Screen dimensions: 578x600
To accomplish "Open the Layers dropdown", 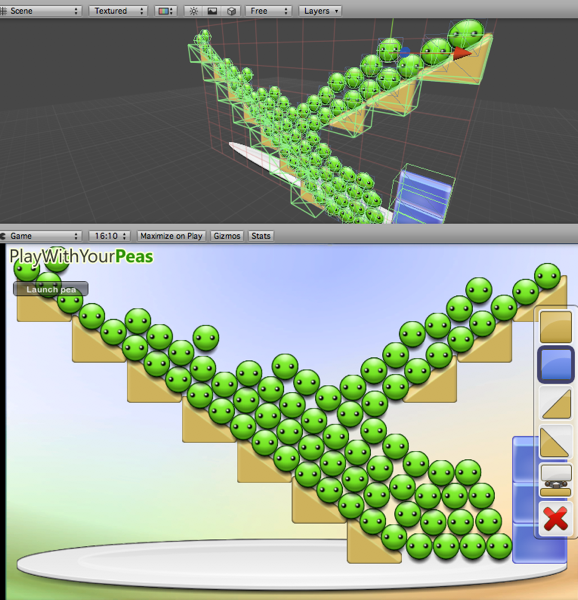I will 320,11.
